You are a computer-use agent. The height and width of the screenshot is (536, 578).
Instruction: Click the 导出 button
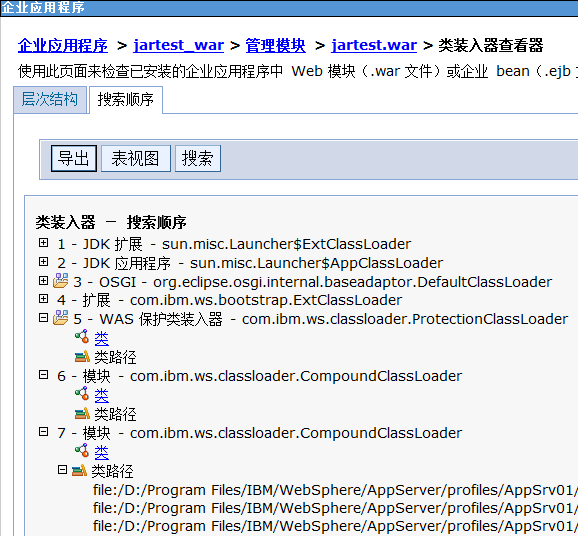(x=74, y=159)
